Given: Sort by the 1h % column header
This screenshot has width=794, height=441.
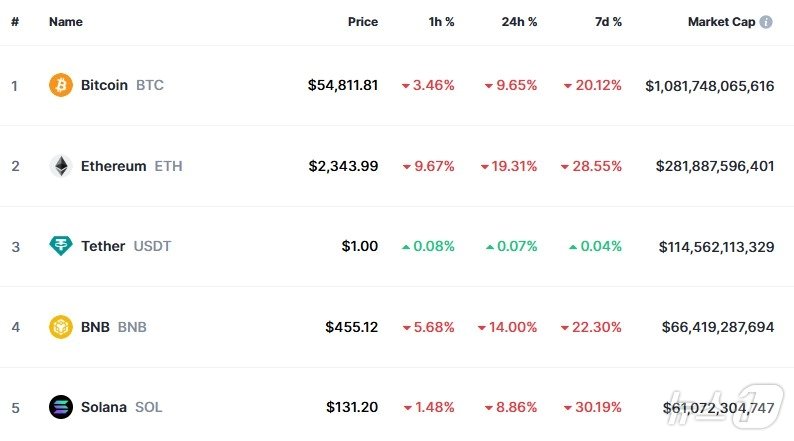Looking at the screenshot, I should [x=441, y=22].
